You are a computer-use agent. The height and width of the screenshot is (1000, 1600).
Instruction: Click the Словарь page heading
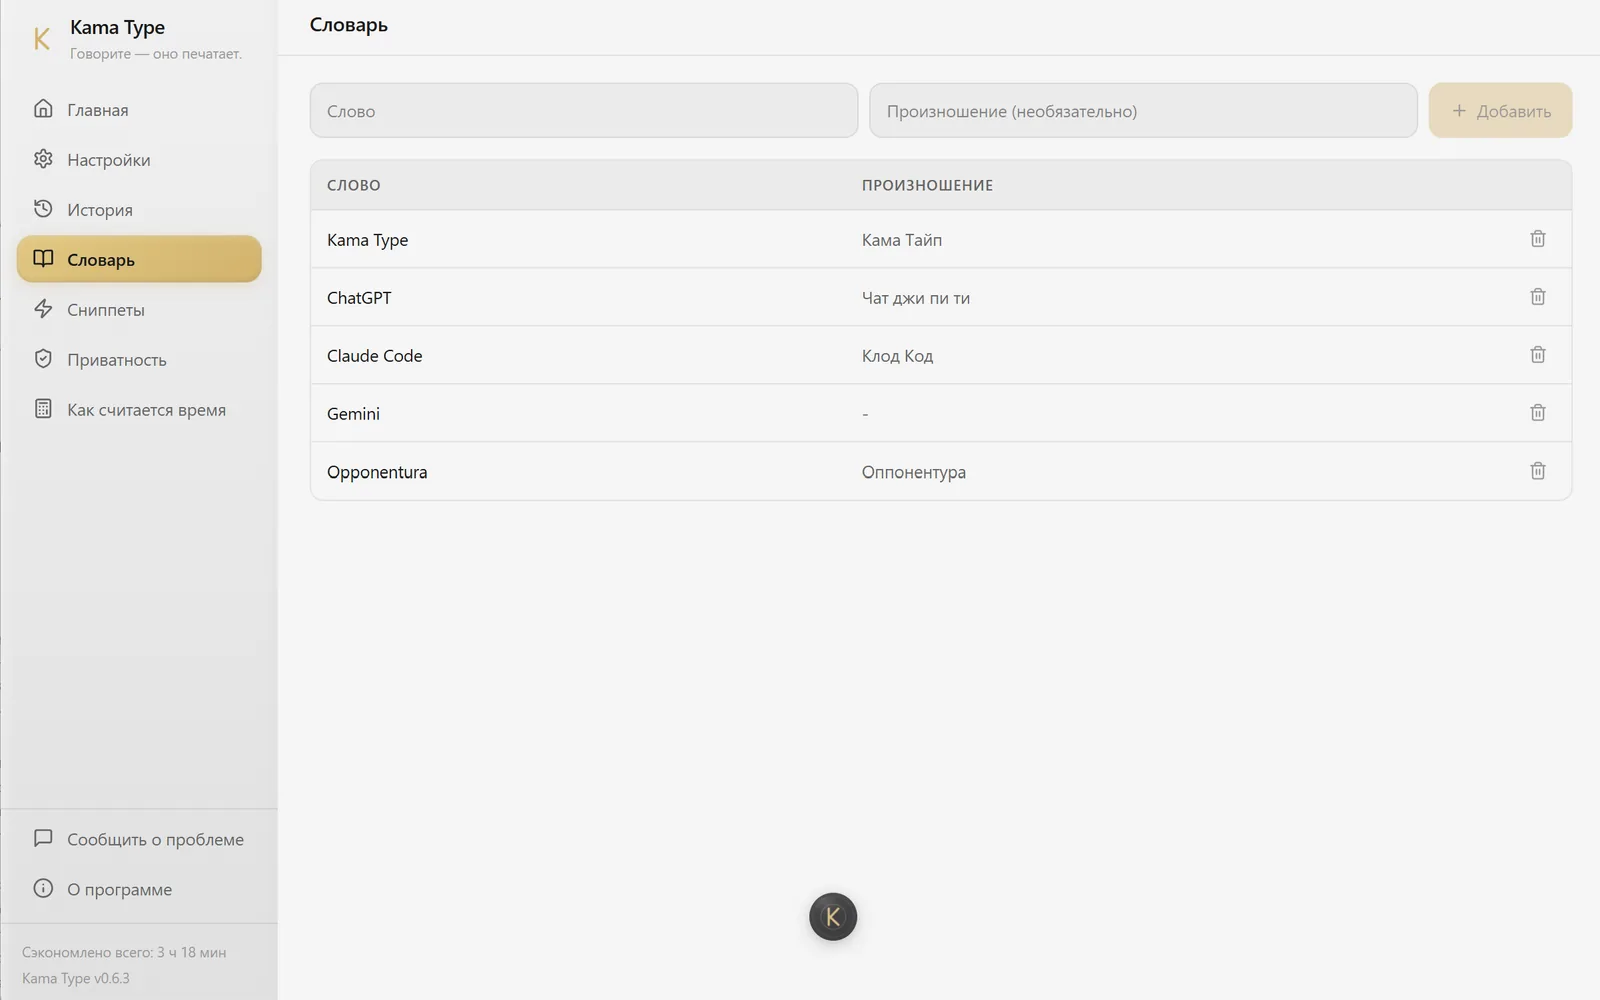[x=348, y=25]
